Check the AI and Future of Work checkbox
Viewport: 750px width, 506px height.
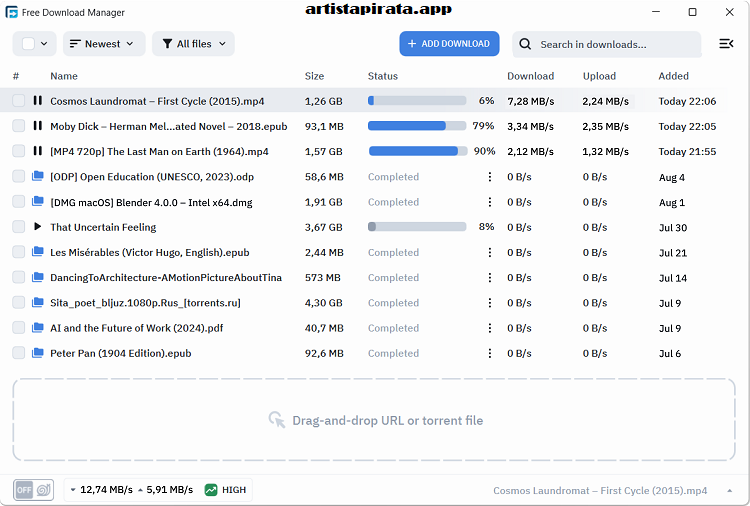pyautogui.click(x=19, y=328)
